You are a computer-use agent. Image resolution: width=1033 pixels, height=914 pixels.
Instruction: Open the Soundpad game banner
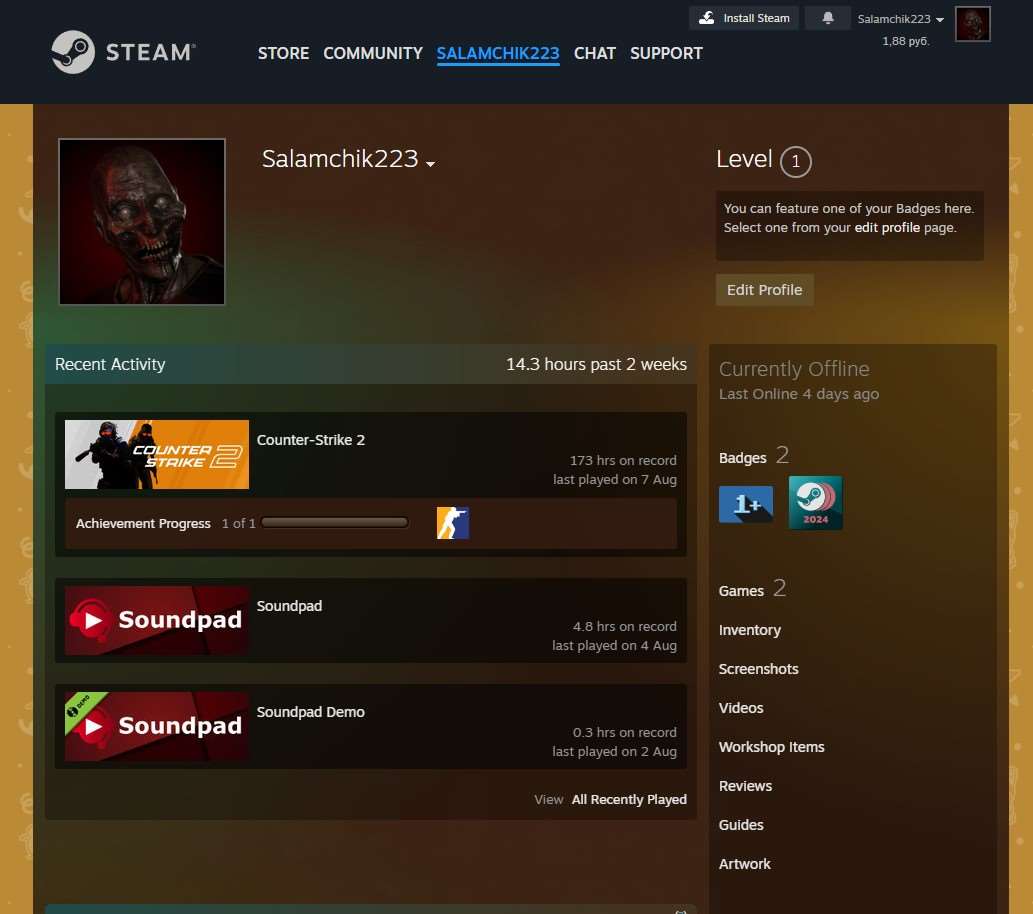157,620
